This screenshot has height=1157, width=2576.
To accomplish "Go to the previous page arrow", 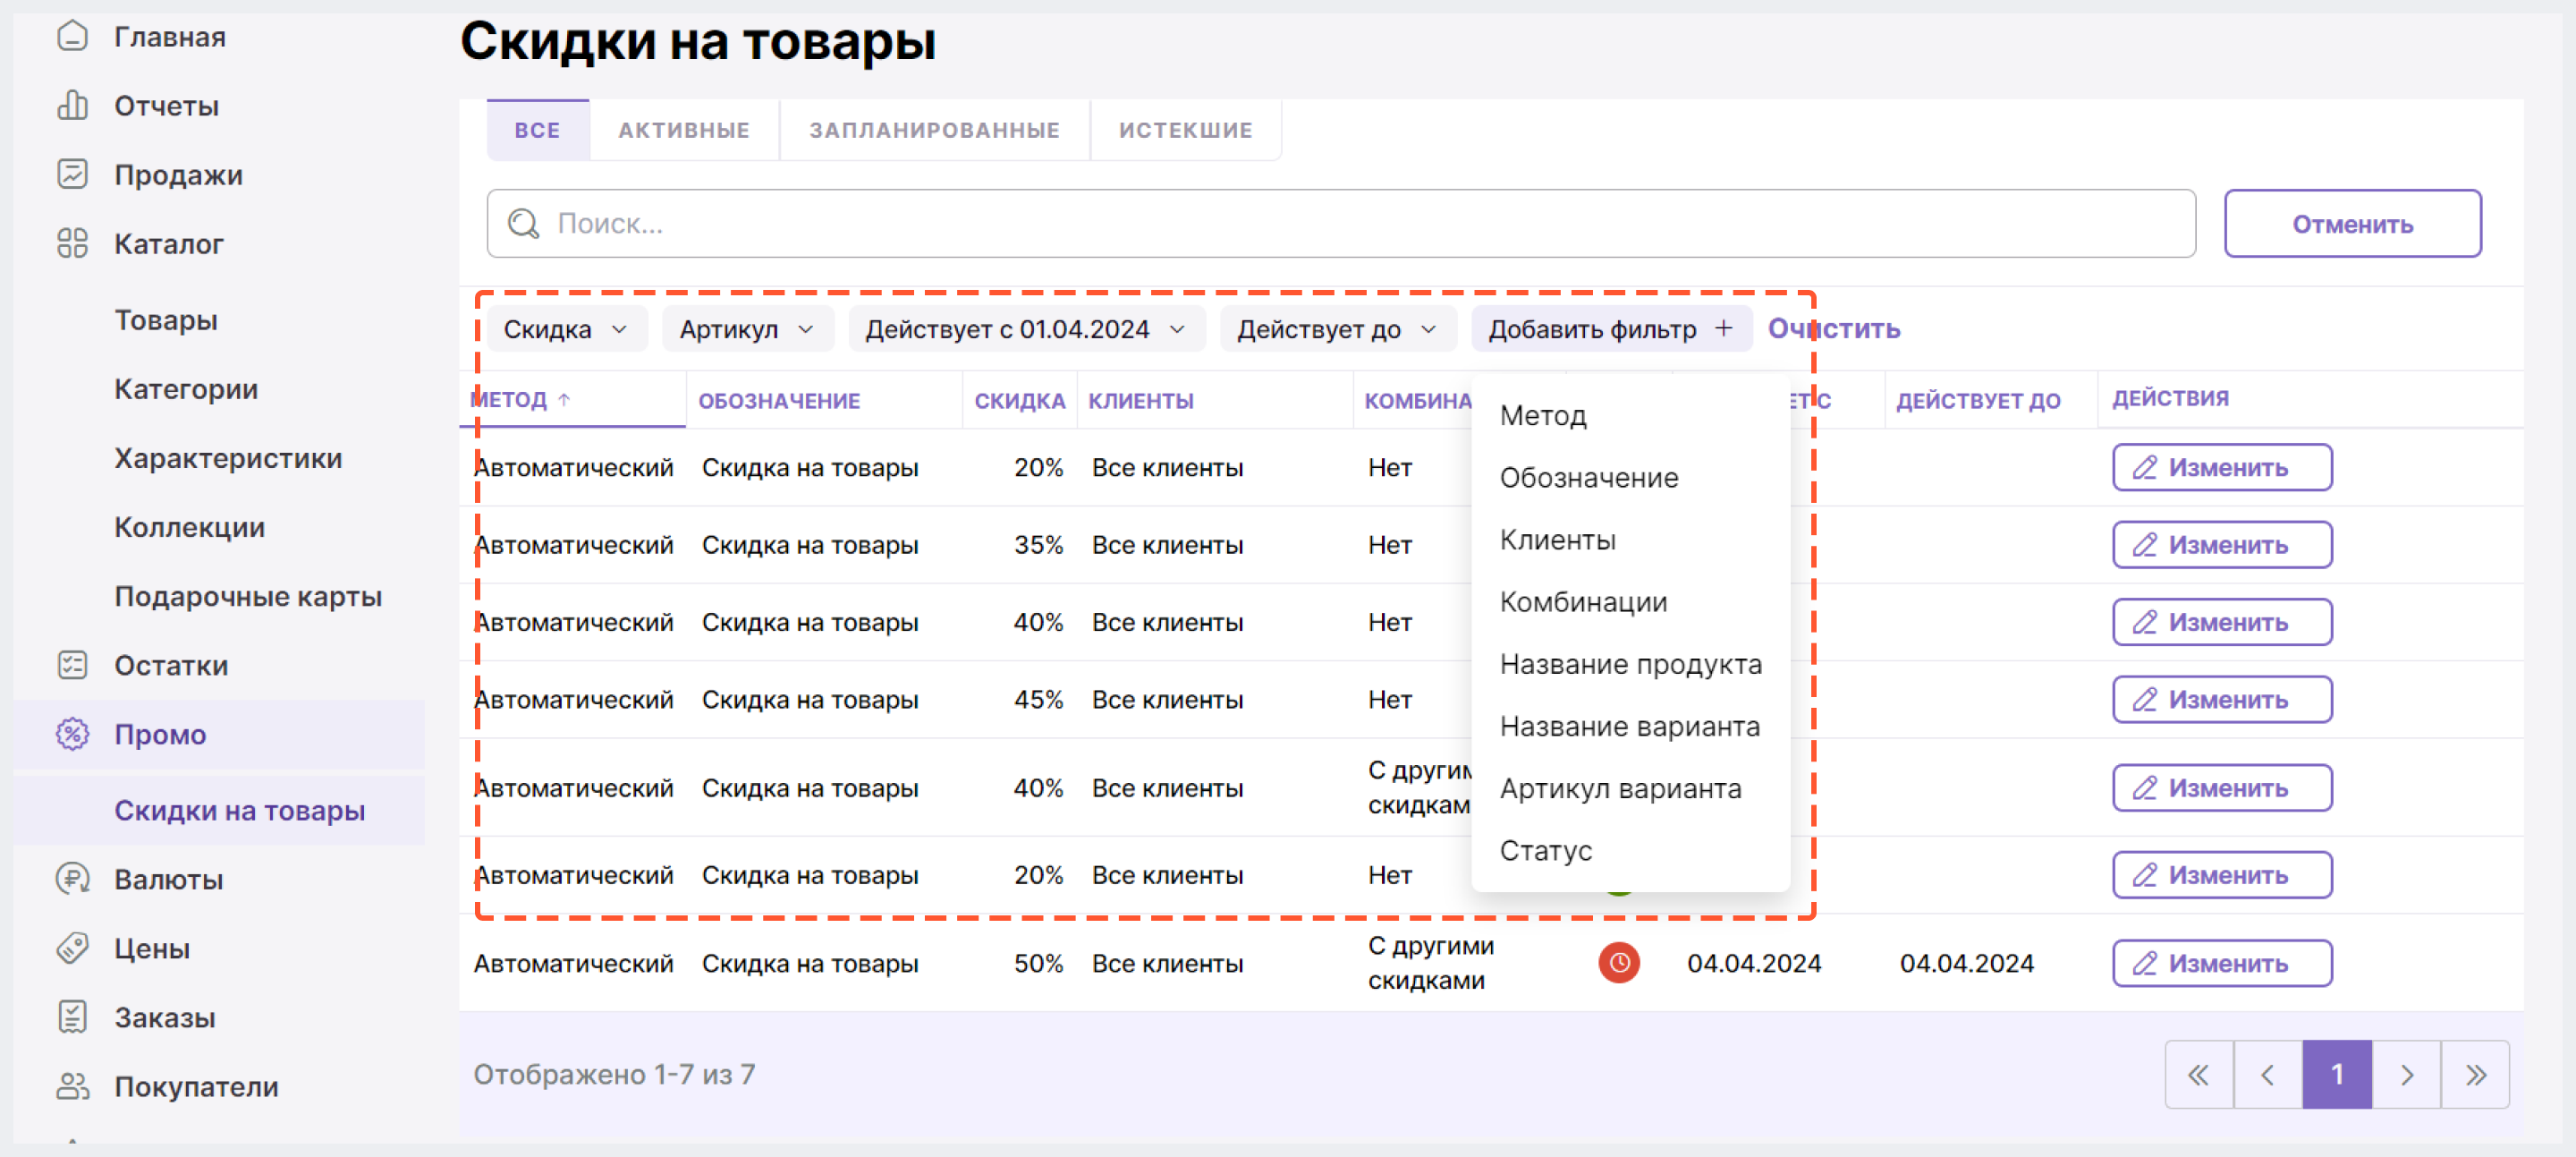I will point(2267,1074).
